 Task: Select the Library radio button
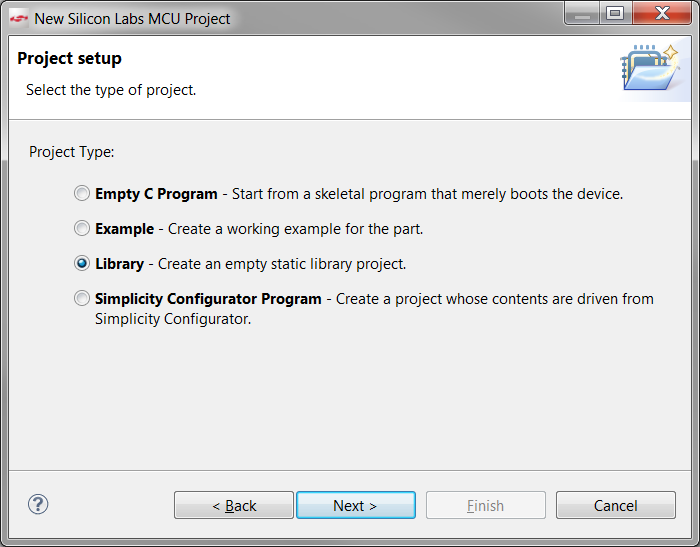(82, 263)
